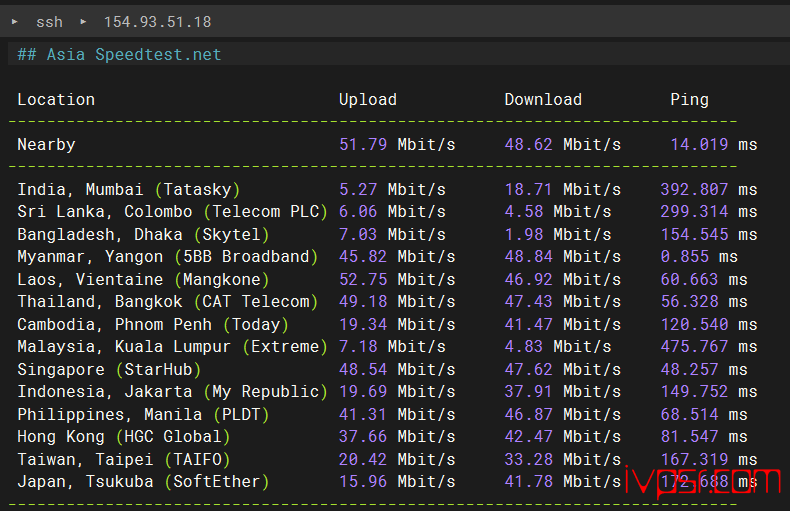Select Nearby upload value 51.79

coord(363,145)
